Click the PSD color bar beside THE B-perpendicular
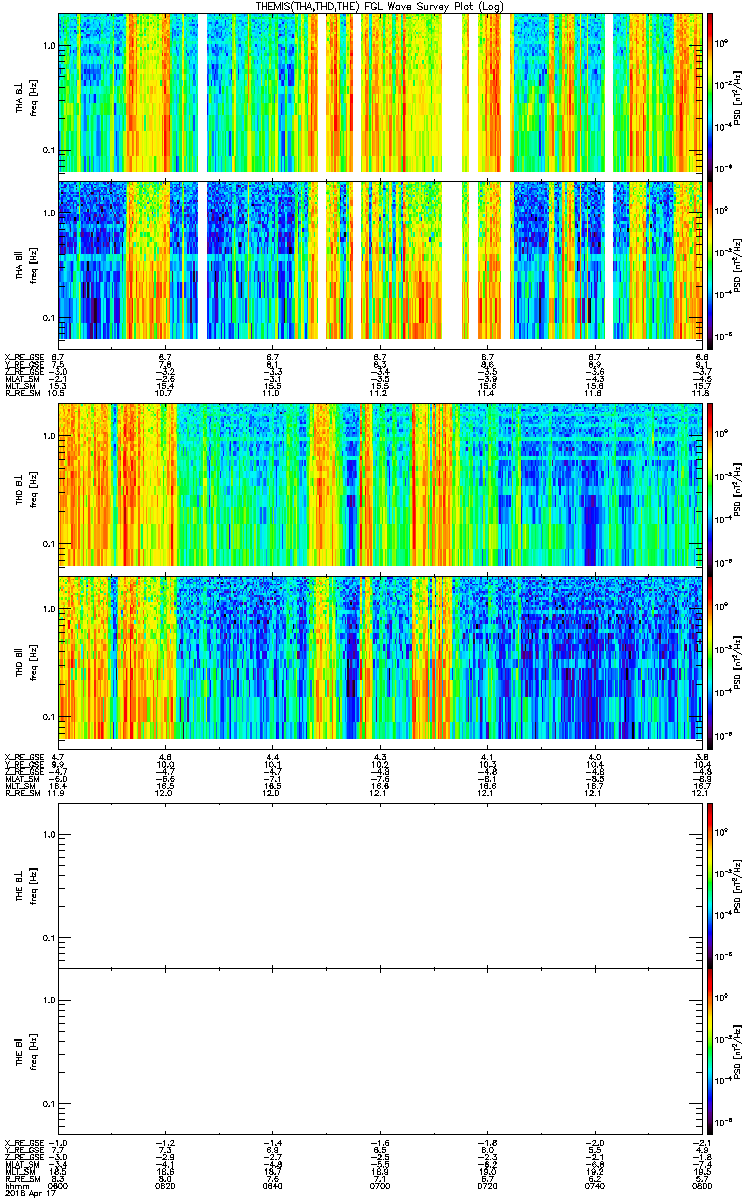750x1200 pixels. [x=710, y=884]
